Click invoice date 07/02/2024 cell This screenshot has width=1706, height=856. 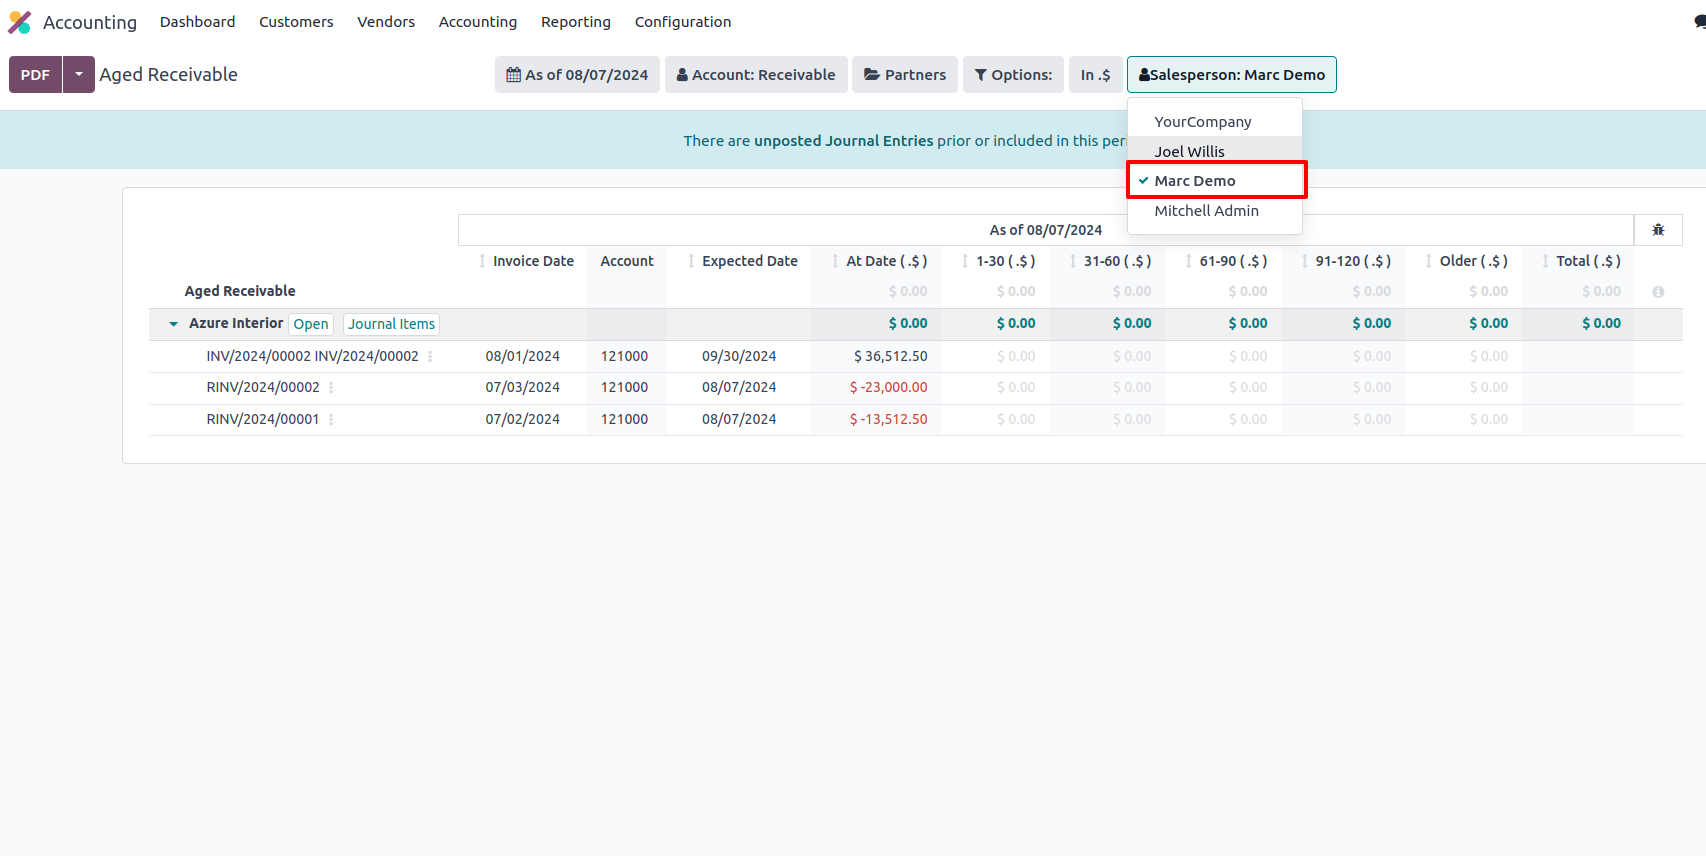(x=523, y=420)
